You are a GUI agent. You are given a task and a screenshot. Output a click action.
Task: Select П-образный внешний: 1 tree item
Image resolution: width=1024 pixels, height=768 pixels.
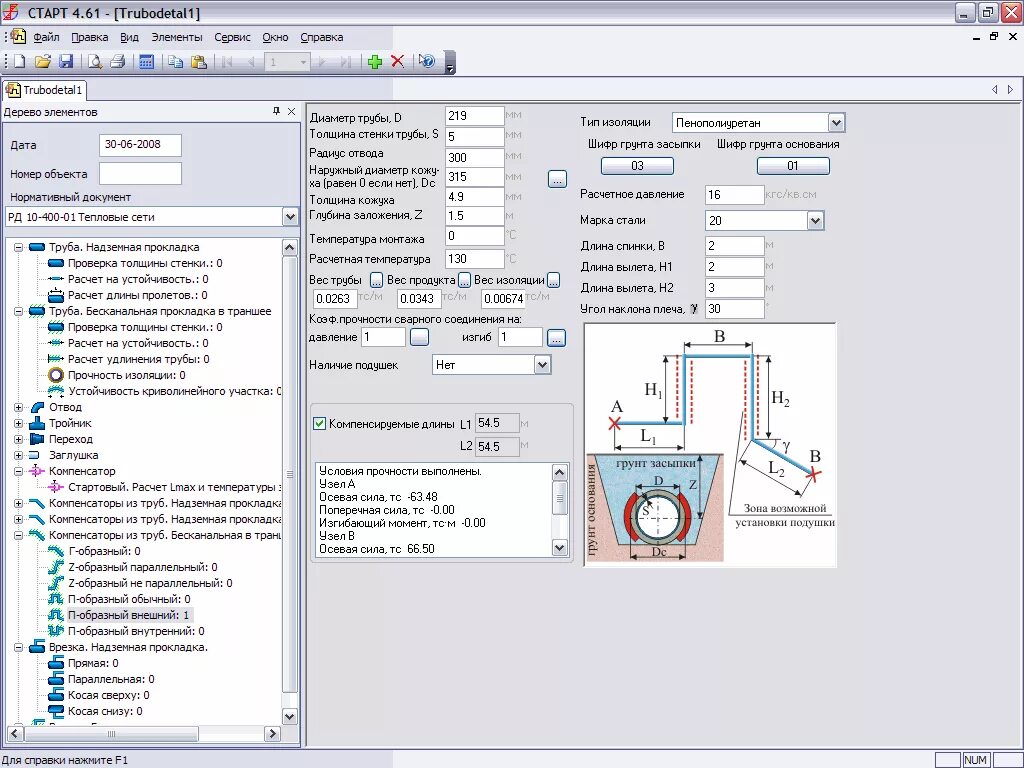[129, 615]
